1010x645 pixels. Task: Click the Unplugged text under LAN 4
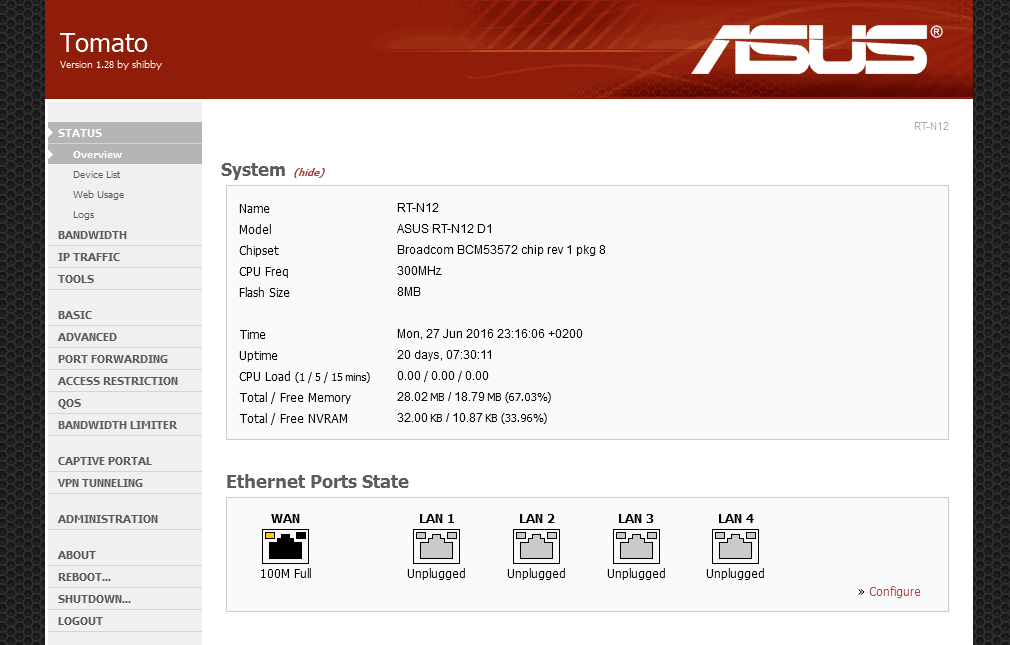[x=736, y=573]
